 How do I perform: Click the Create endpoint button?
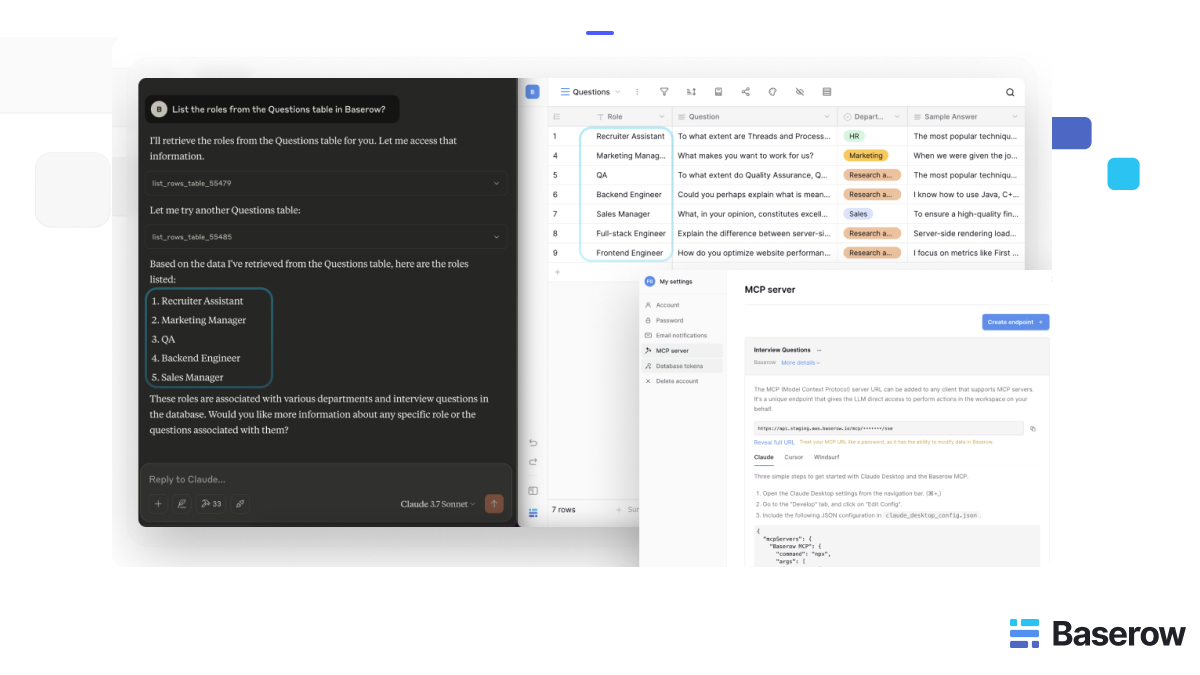point(1016,322)
